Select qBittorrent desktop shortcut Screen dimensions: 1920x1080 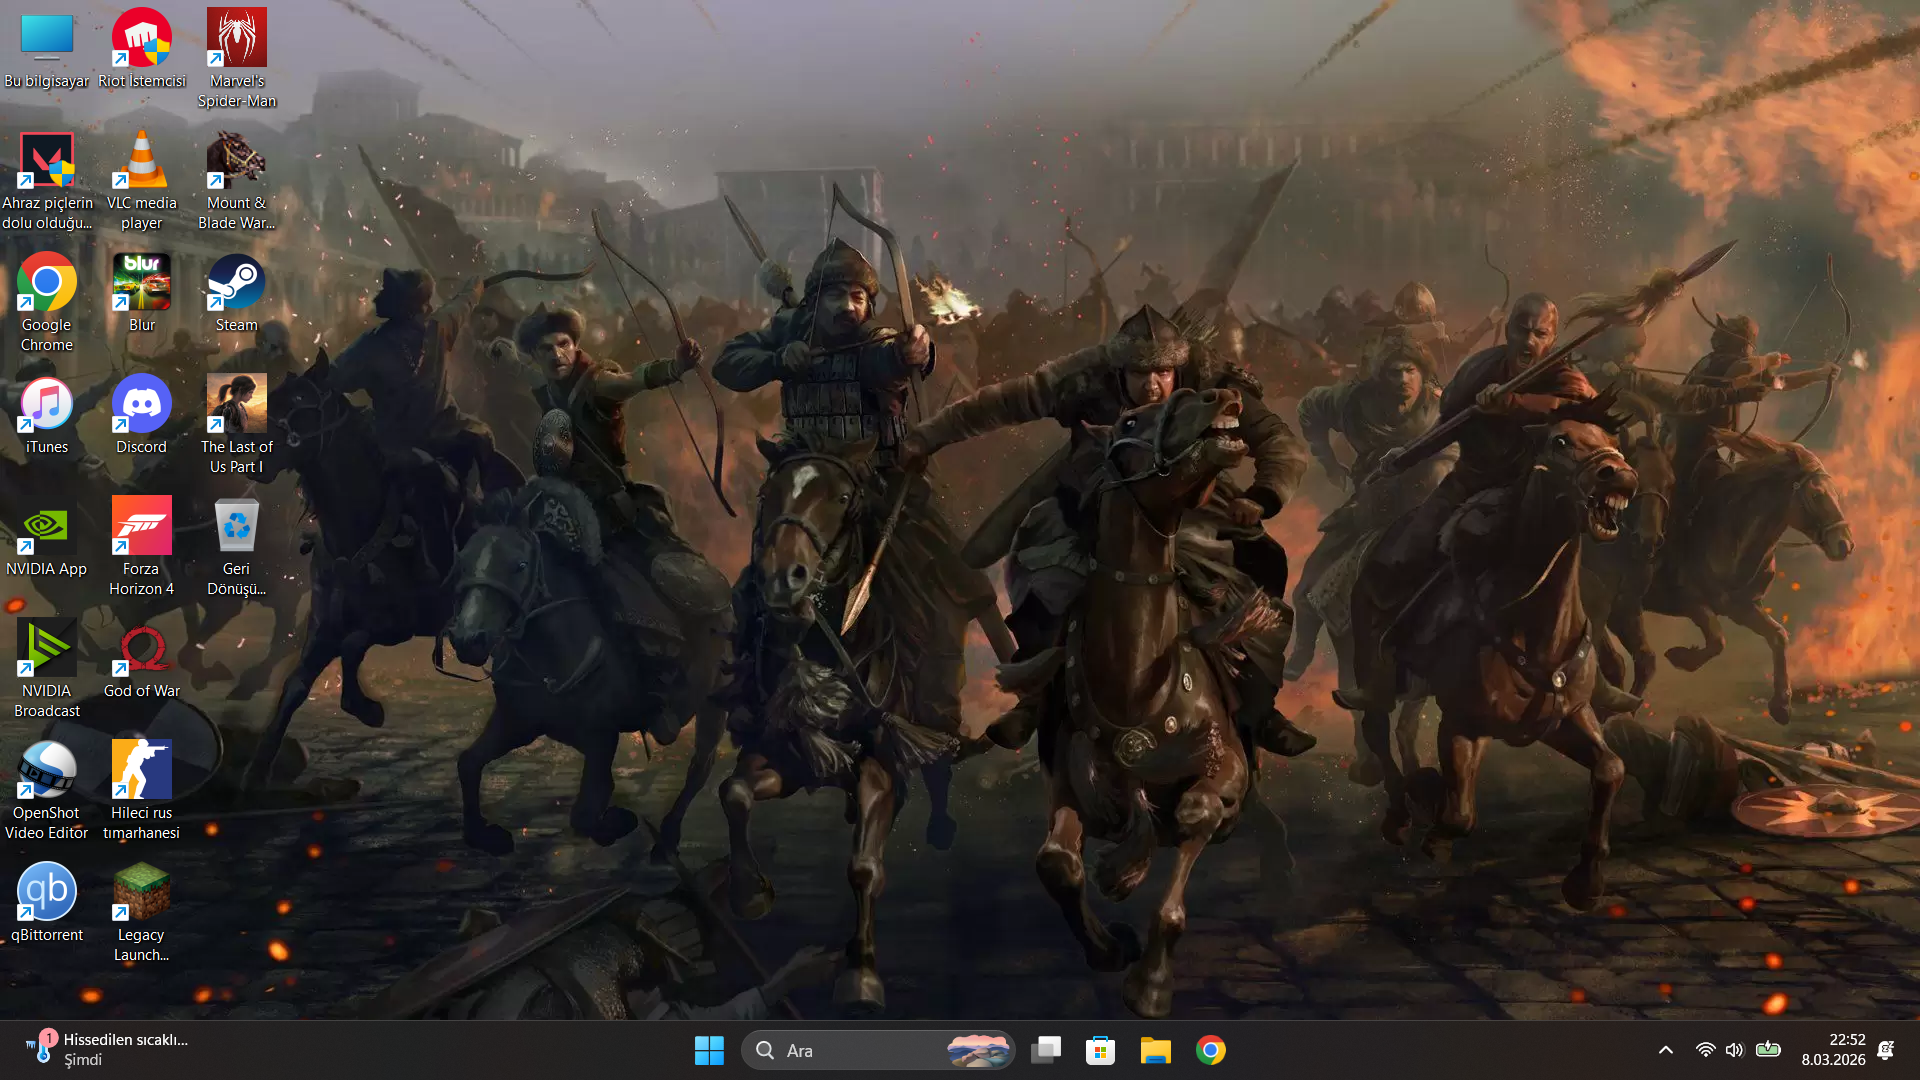click(47, 903)
